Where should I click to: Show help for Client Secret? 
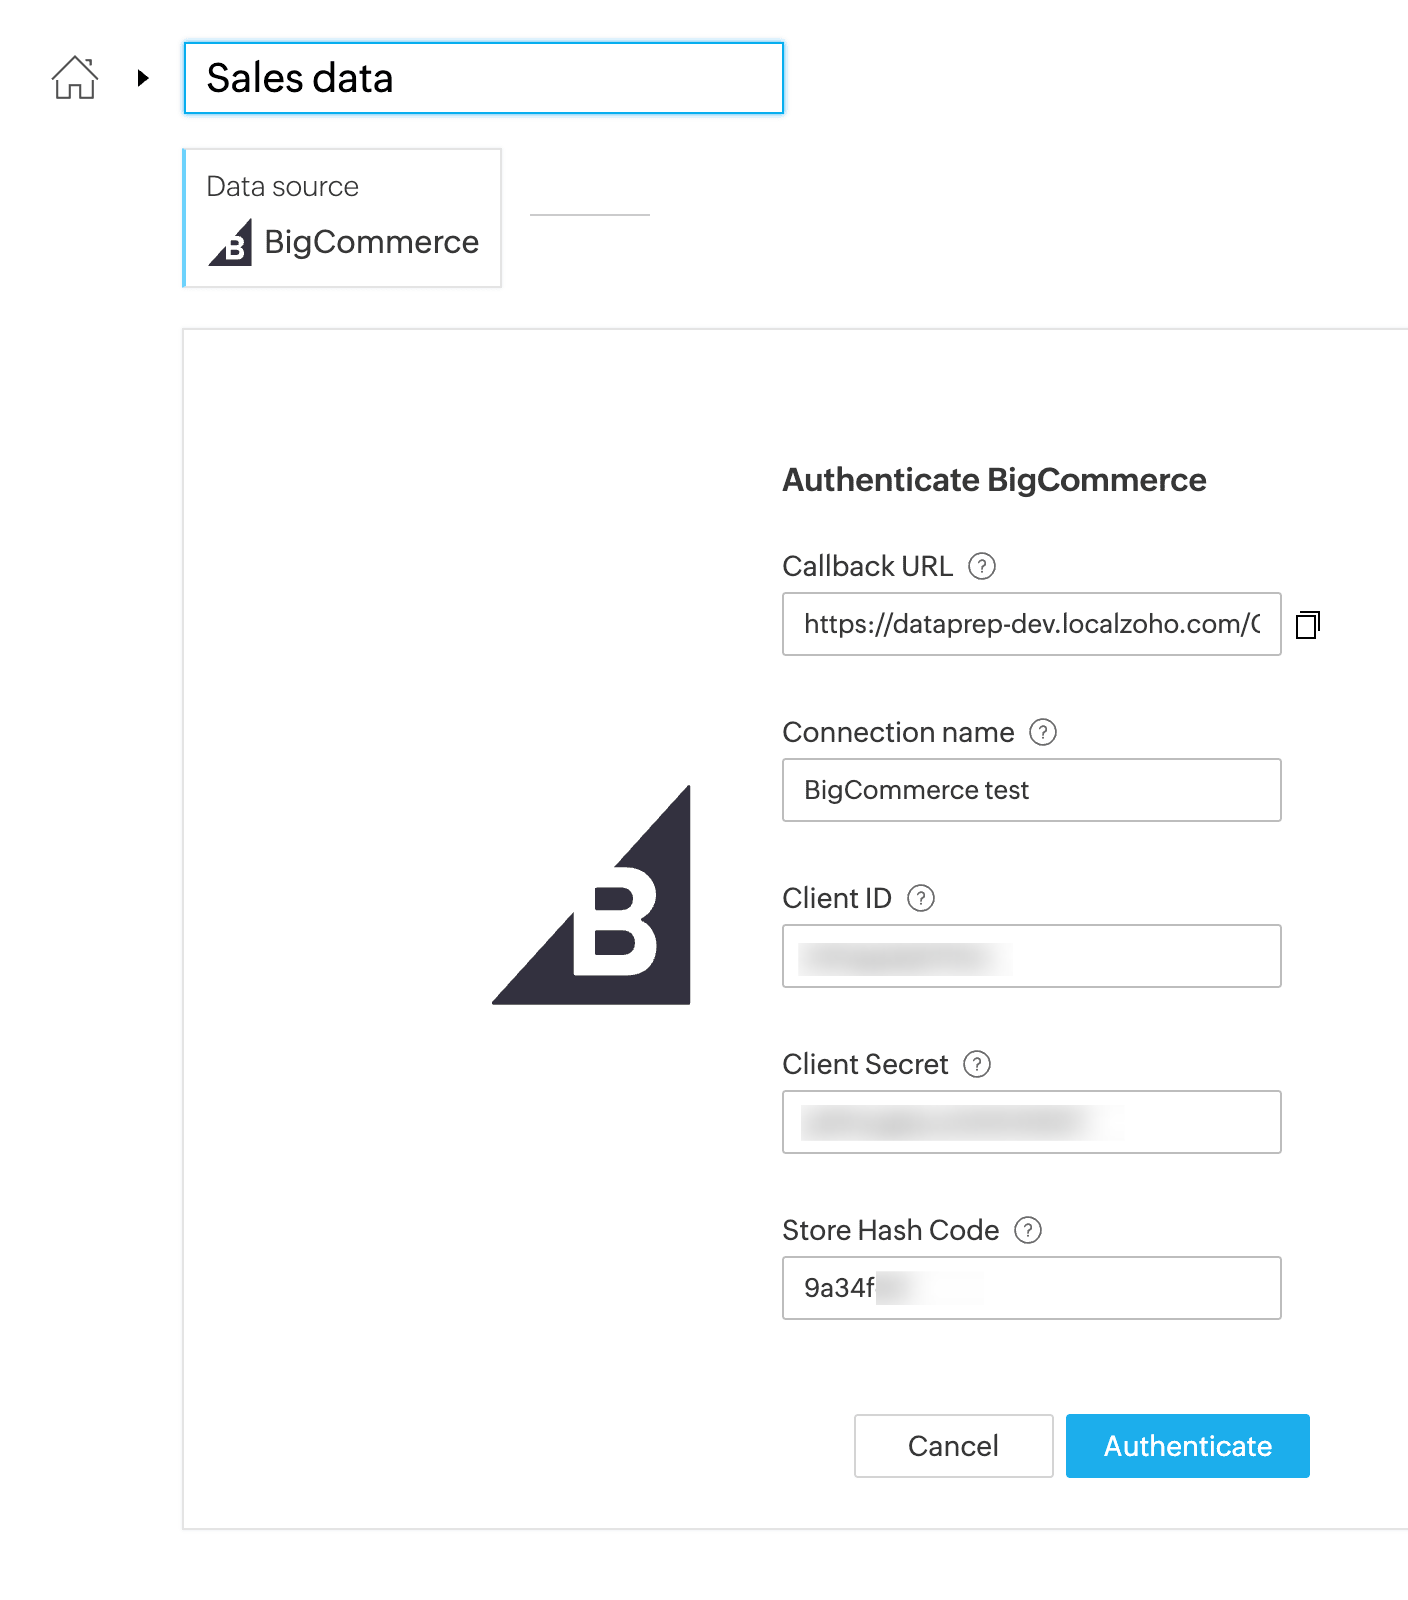pyautogui.click(x=977, y=1065)
